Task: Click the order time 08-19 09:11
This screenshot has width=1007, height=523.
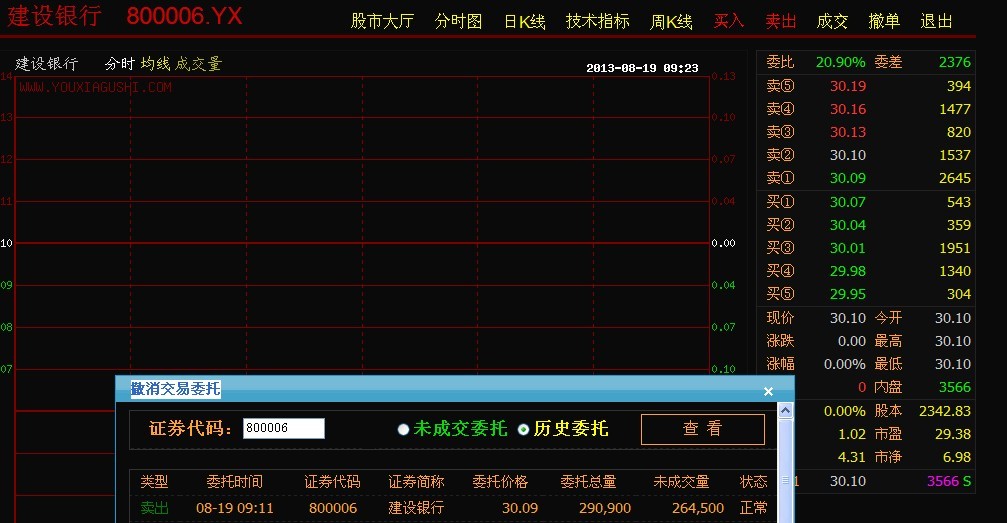Action: [x=234, y=508]
